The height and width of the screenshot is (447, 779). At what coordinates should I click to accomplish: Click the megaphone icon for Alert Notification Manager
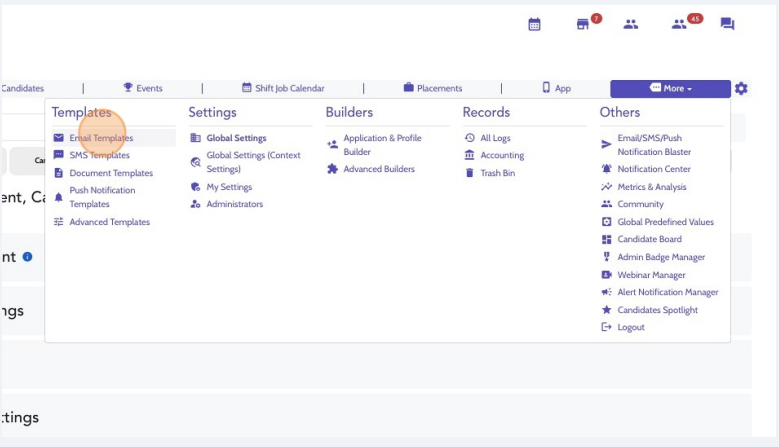(606, 292)
